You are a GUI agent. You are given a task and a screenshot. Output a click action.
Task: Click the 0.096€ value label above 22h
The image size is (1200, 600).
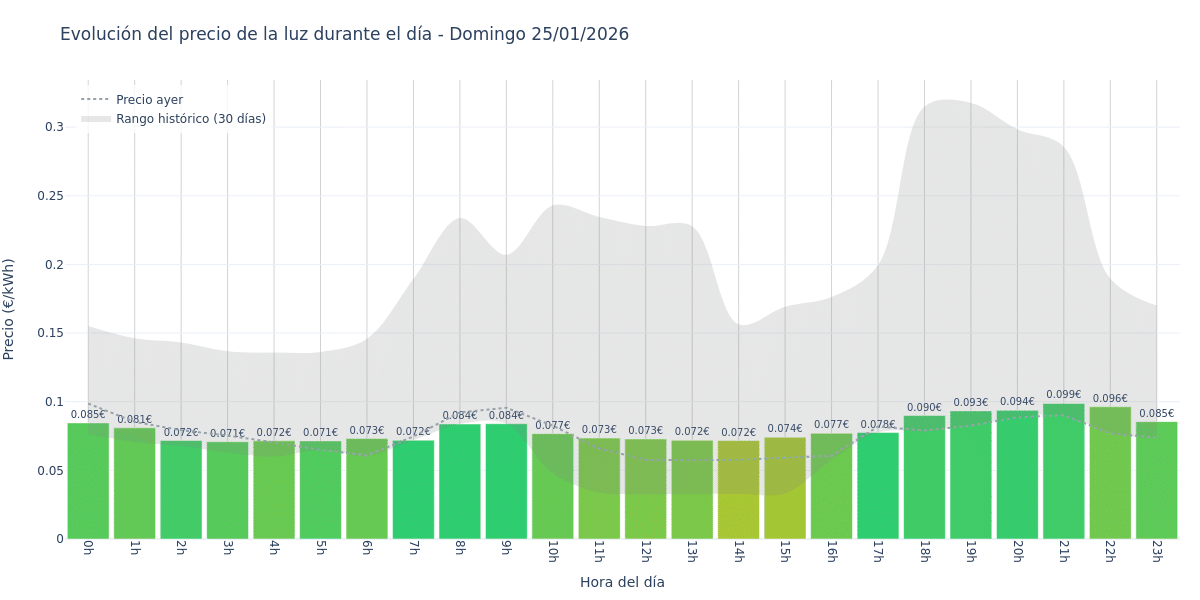[x=1110, y=399]
